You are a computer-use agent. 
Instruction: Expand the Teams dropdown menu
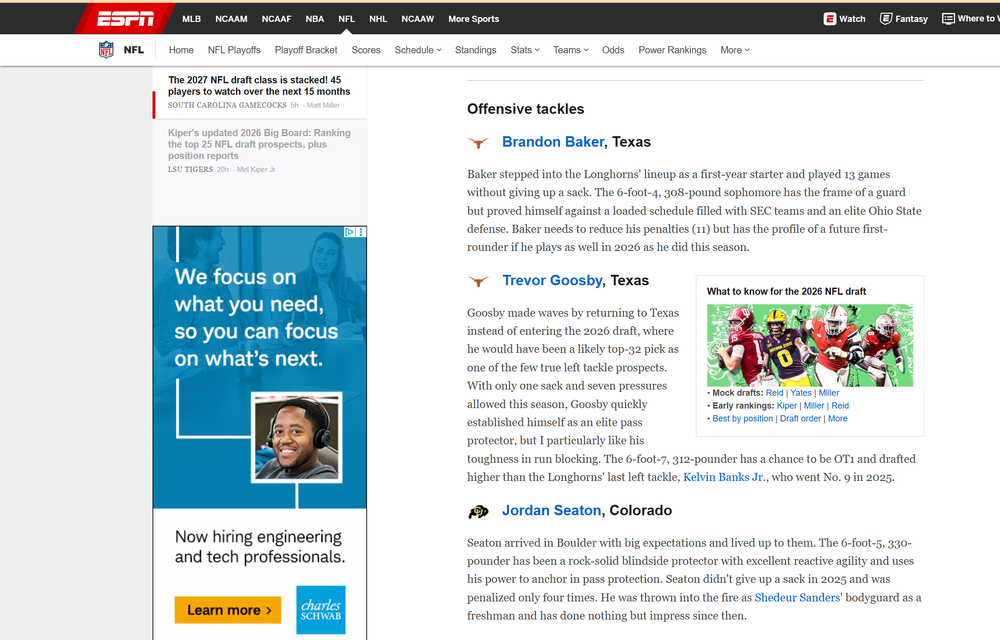click(570, 50)
